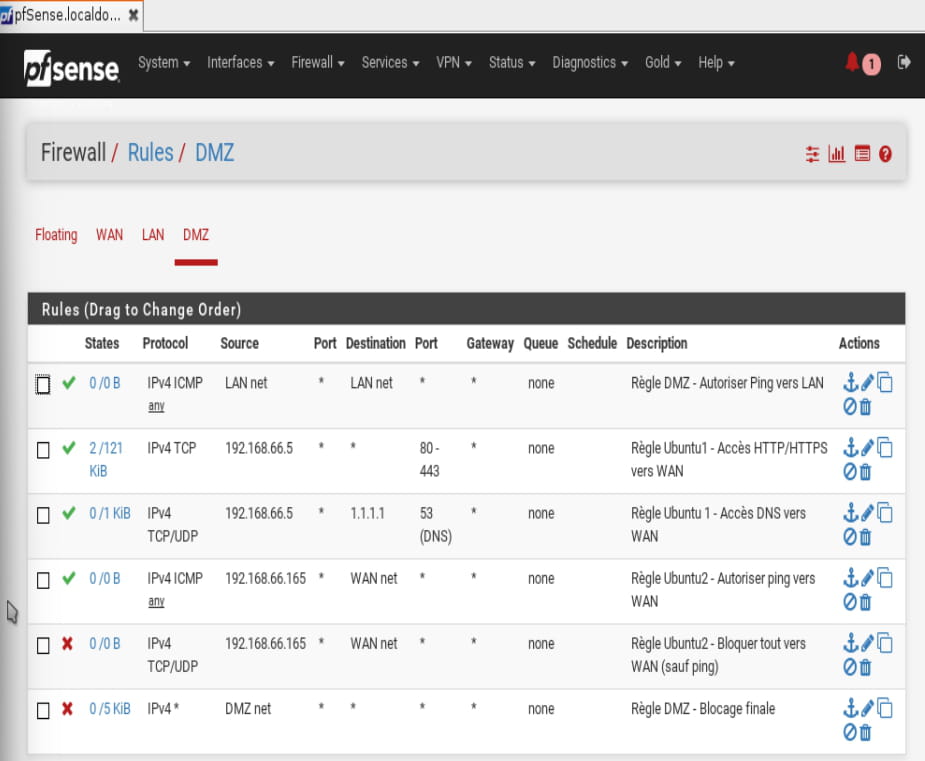Open the VPN dropdown menu
The width and height of the screenshot is (925, 761).
pos(453,62)
